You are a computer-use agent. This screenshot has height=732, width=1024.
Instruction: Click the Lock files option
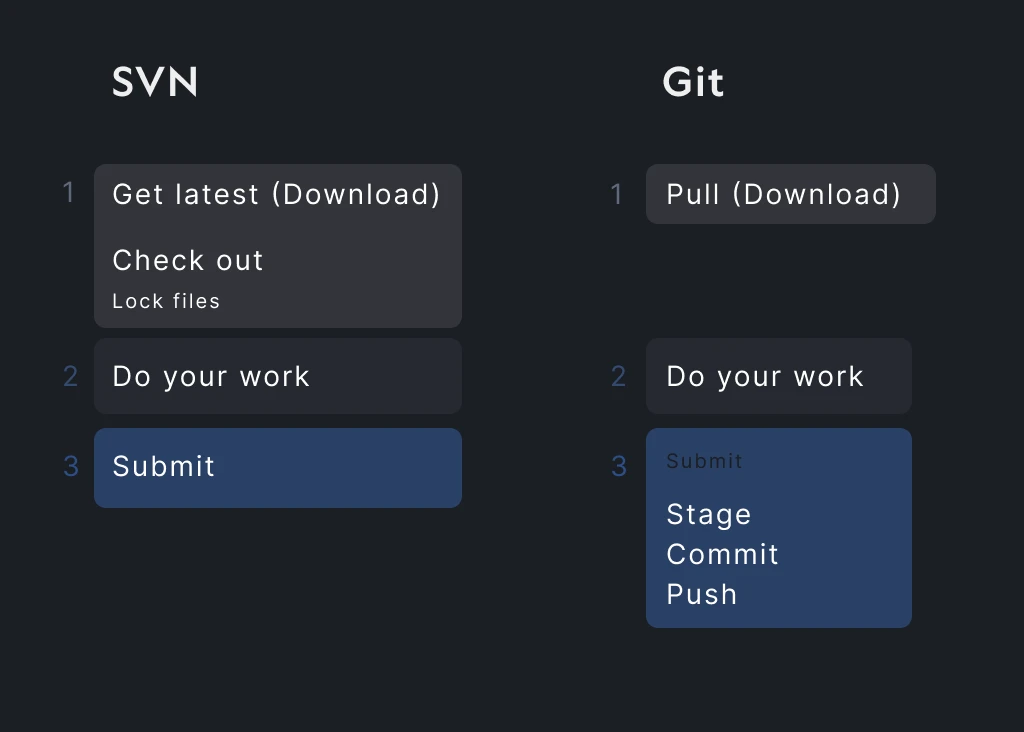tap(166, 300)
